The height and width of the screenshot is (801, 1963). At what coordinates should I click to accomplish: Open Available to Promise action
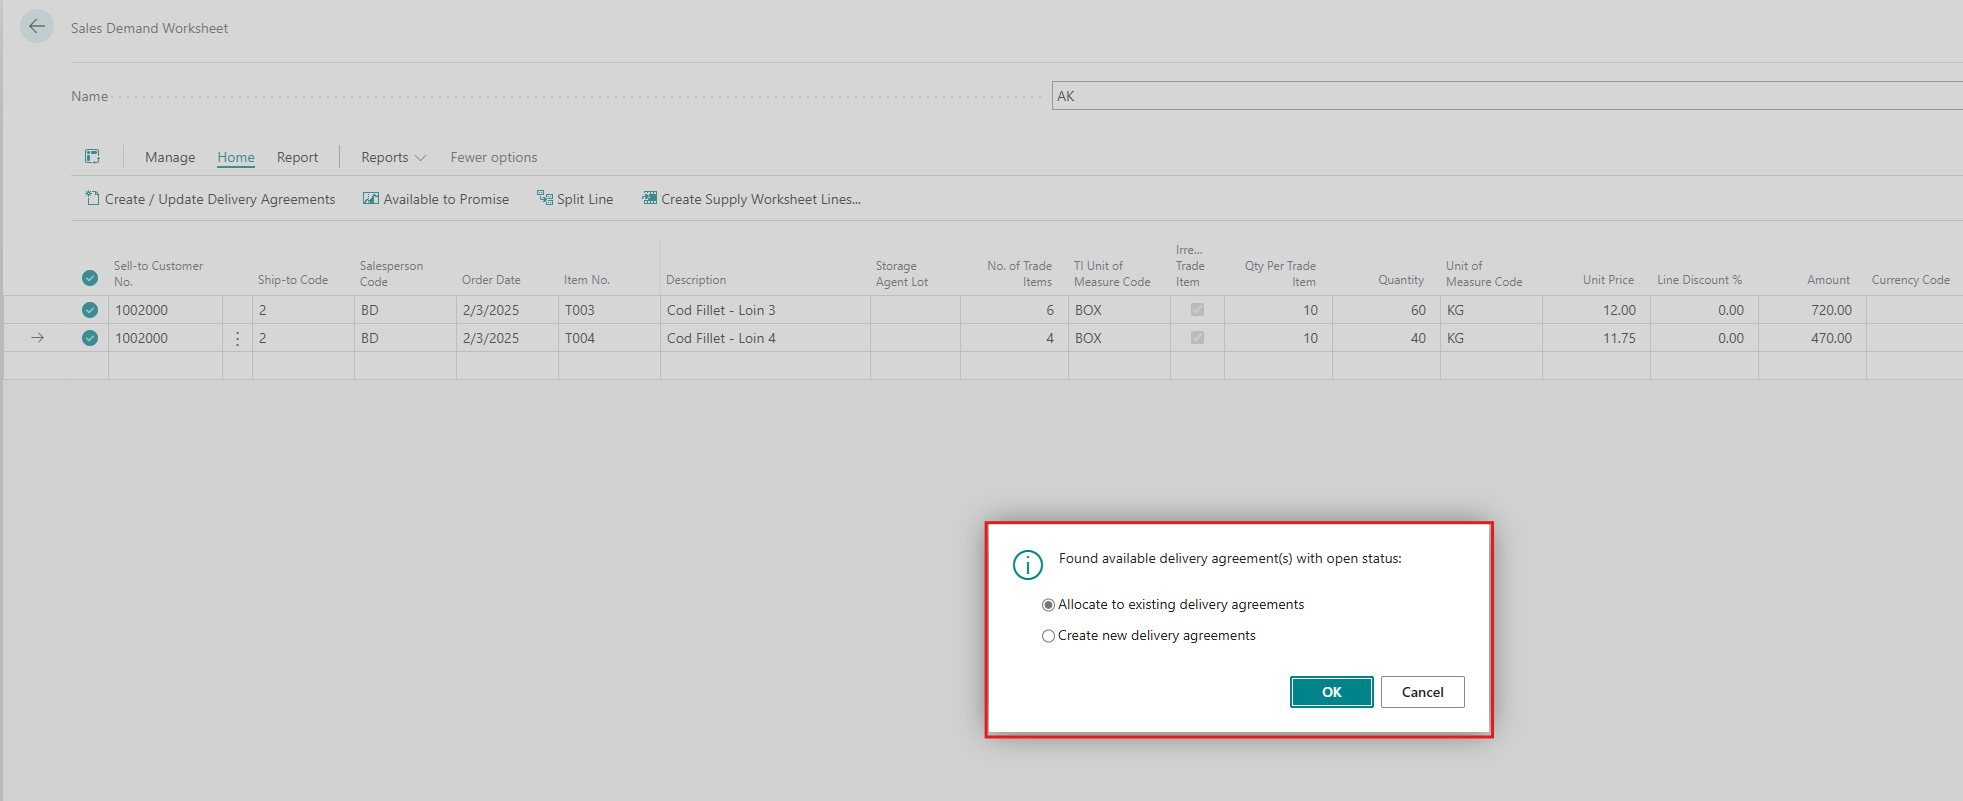436,199
